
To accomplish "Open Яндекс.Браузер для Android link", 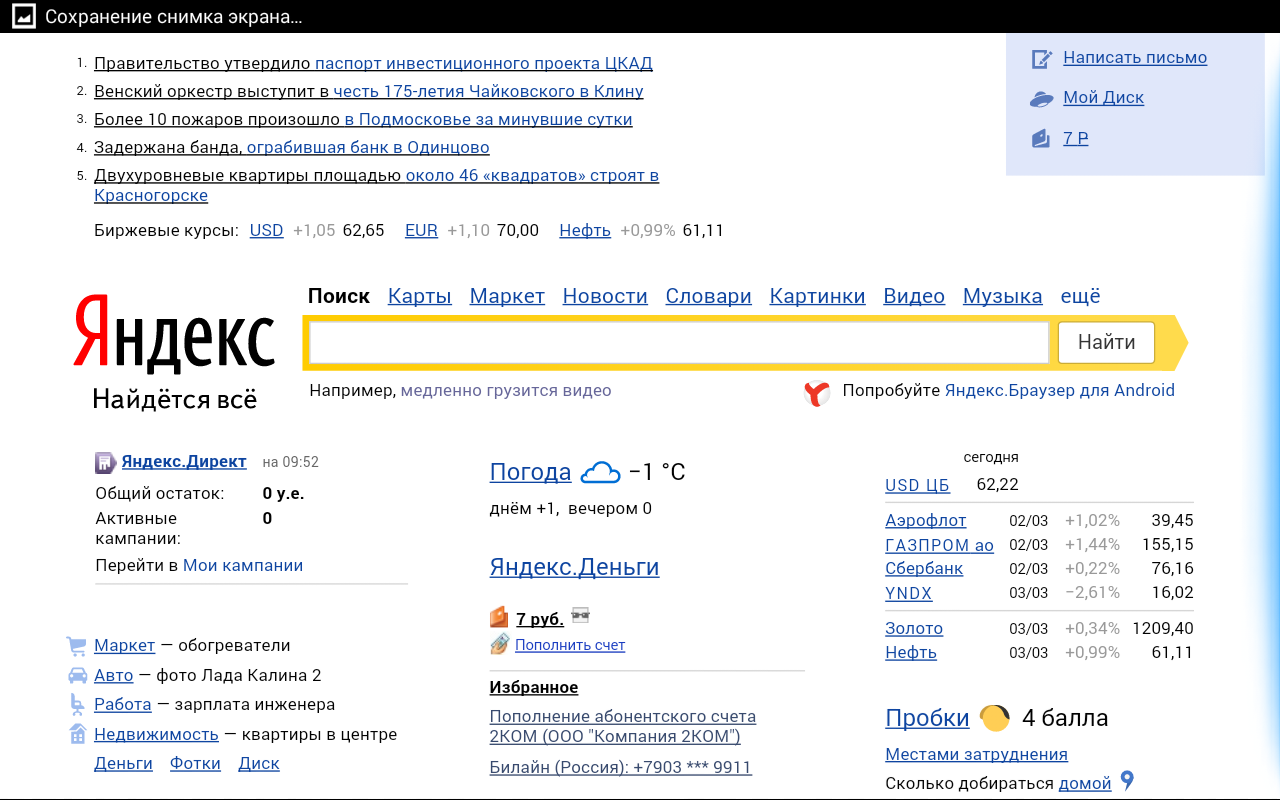I will pyautogui.click(x=1060, y=390).
